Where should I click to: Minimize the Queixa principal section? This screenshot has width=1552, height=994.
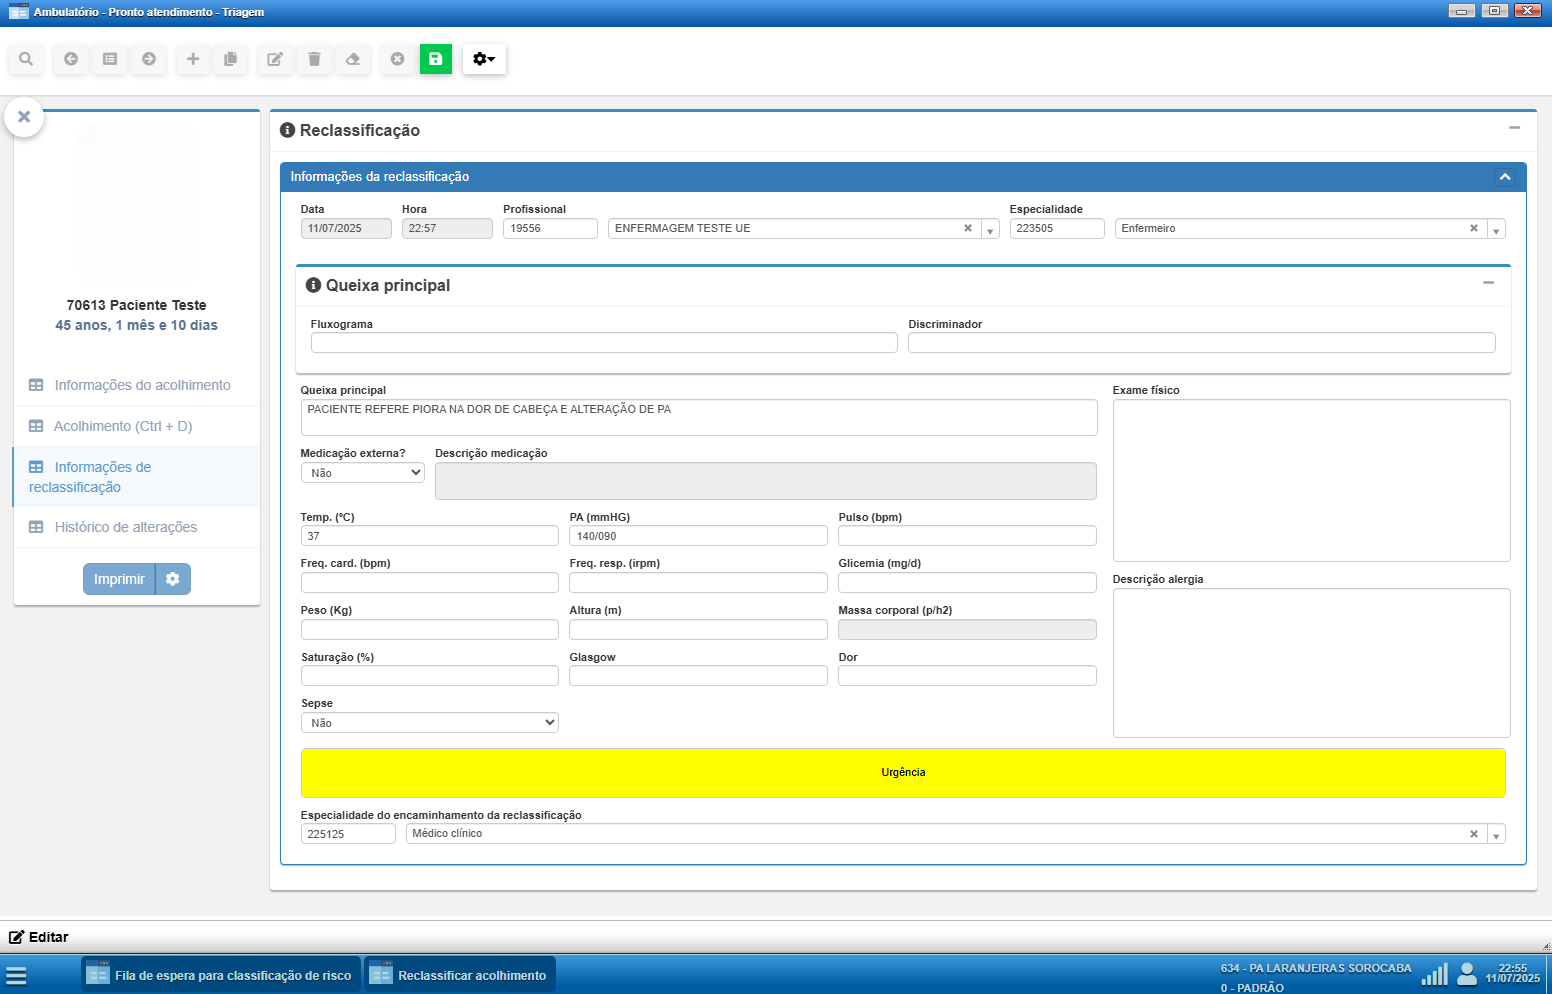(x=1488, y=283)
